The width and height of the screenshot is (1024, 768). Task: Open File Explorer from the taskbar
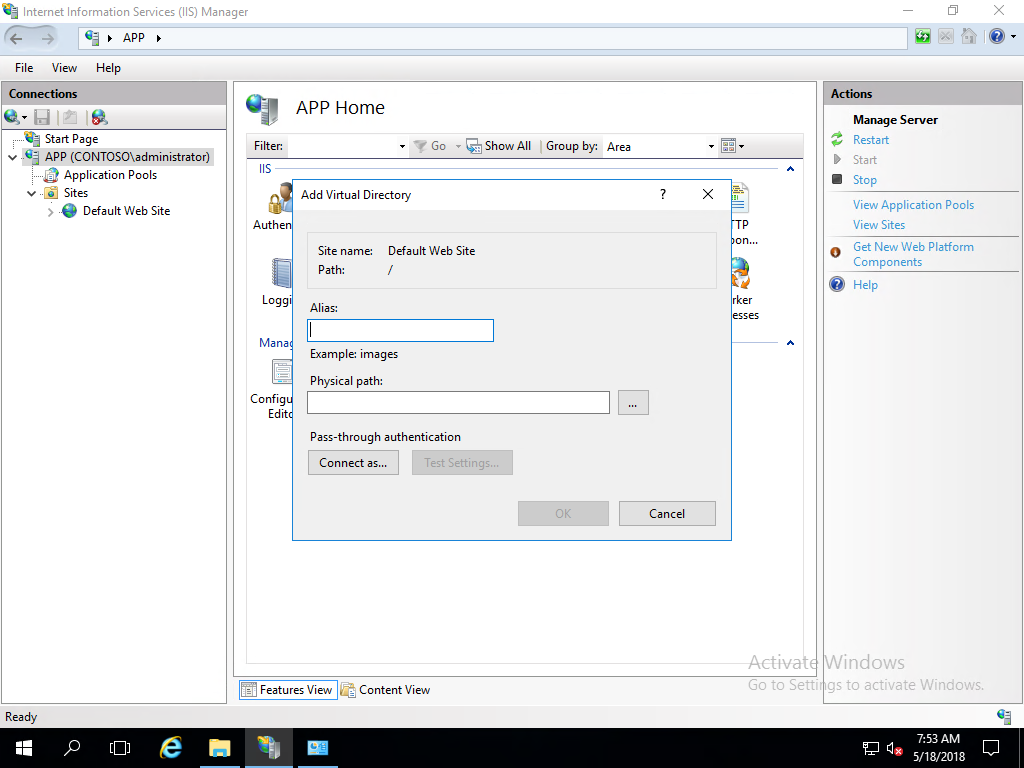[220, 747]
